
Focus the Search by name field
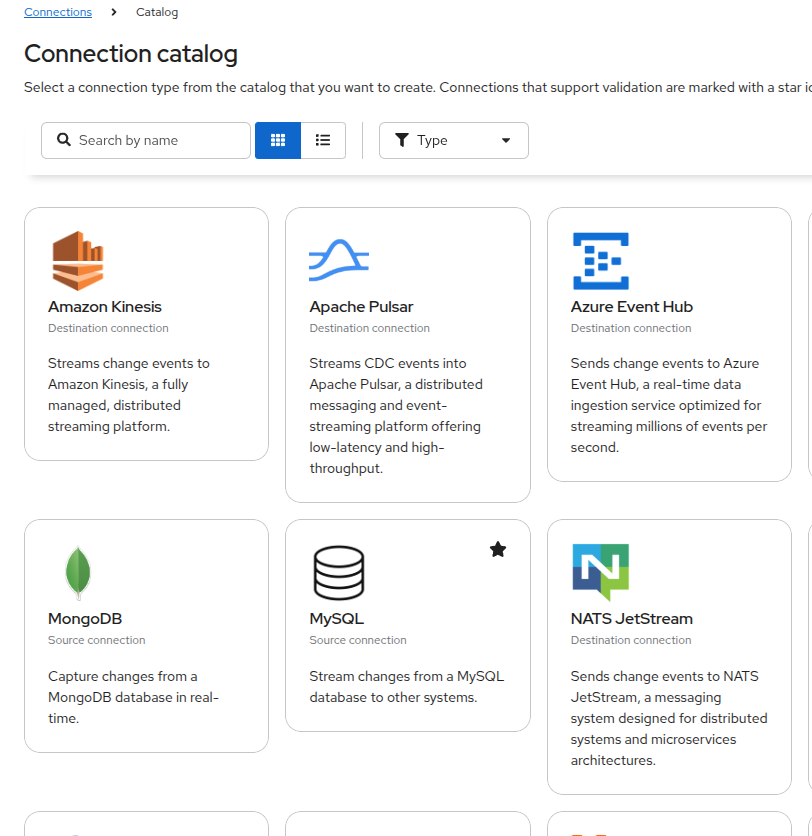[160, 140]
